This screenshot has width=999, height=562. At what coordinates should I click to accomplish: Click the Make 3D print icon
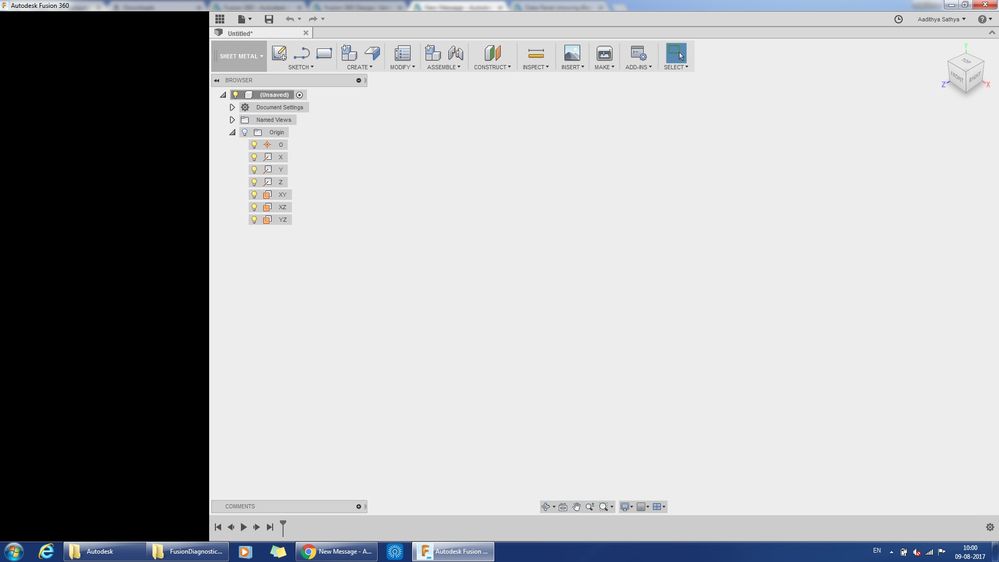[604, 53]
